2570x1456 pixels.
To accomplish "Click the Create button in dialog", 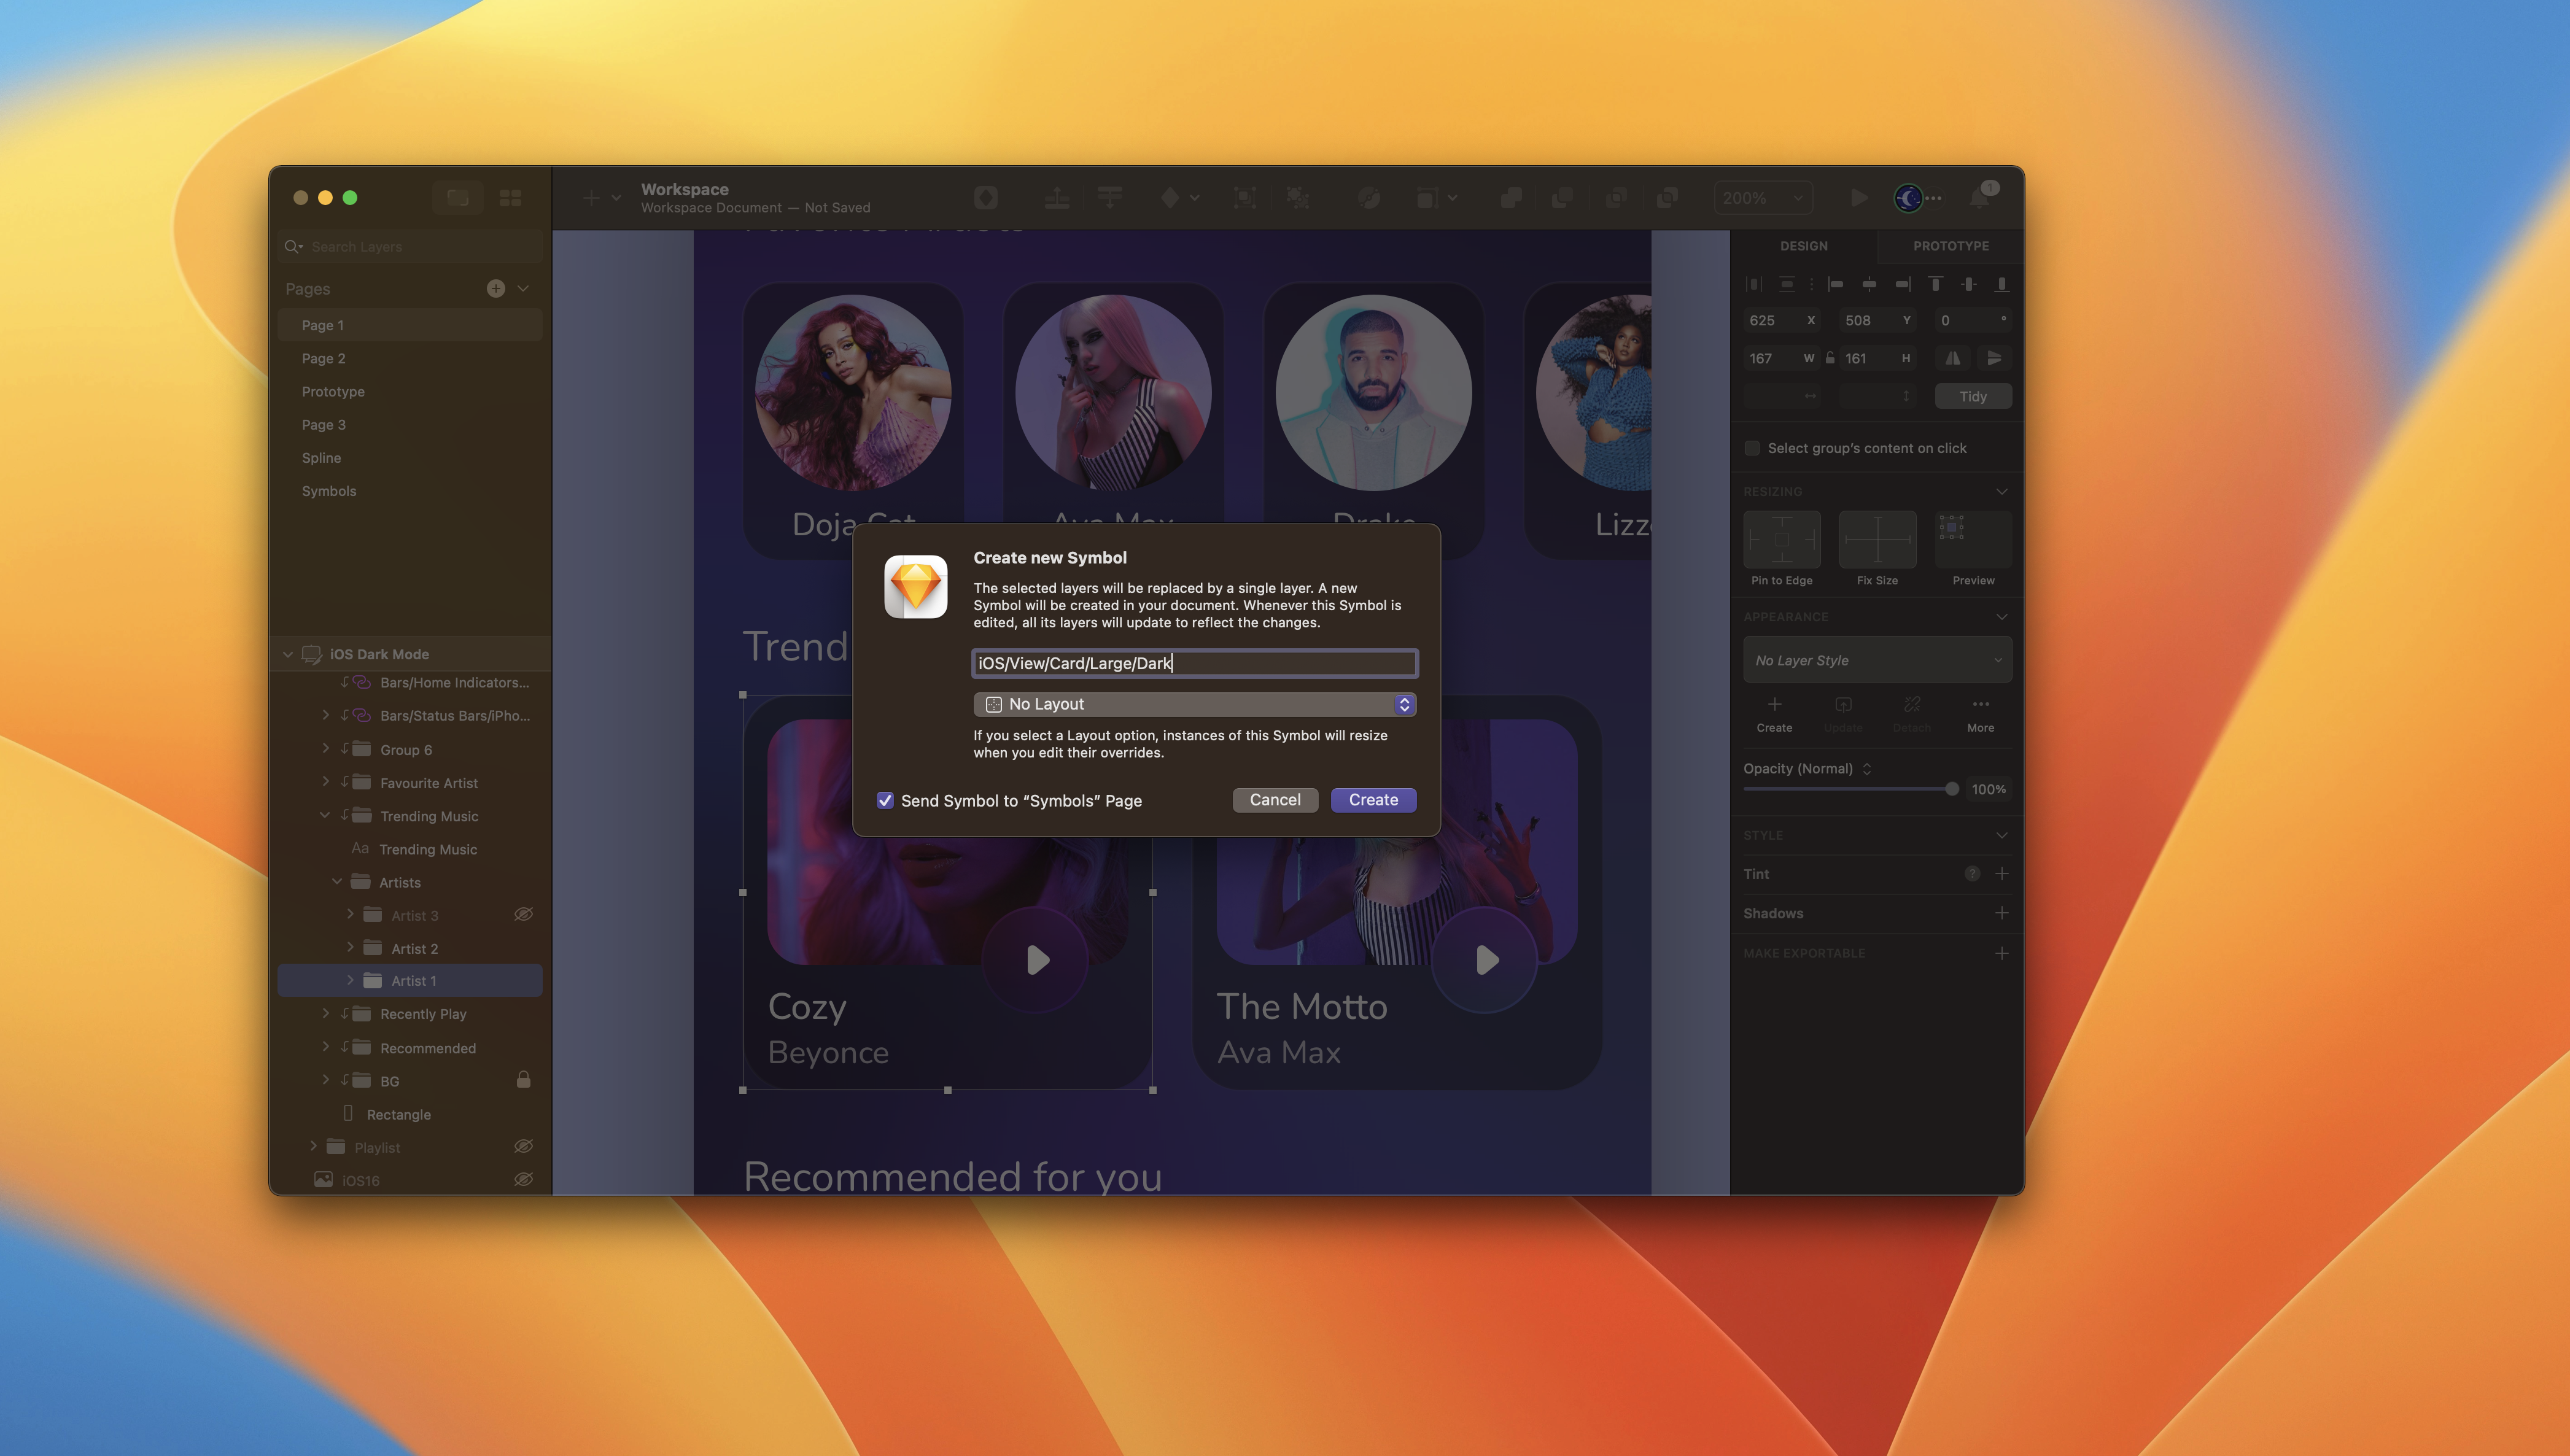I will tap(1373, 800).
